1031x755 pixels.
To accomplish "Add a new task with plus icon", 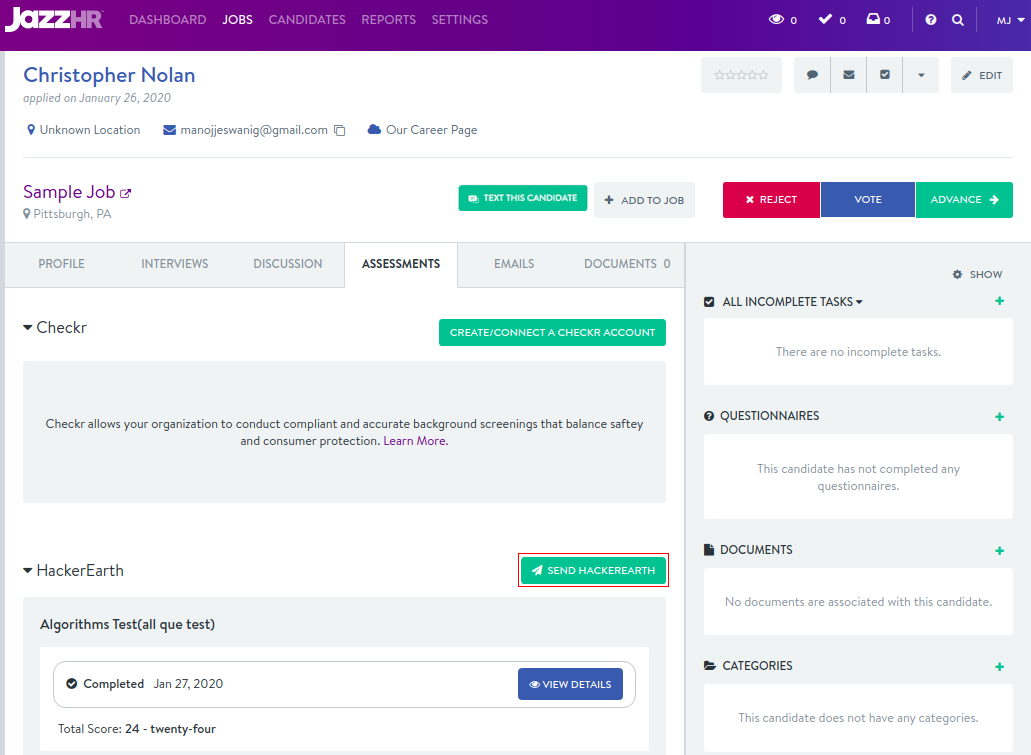I will (999, 301).
